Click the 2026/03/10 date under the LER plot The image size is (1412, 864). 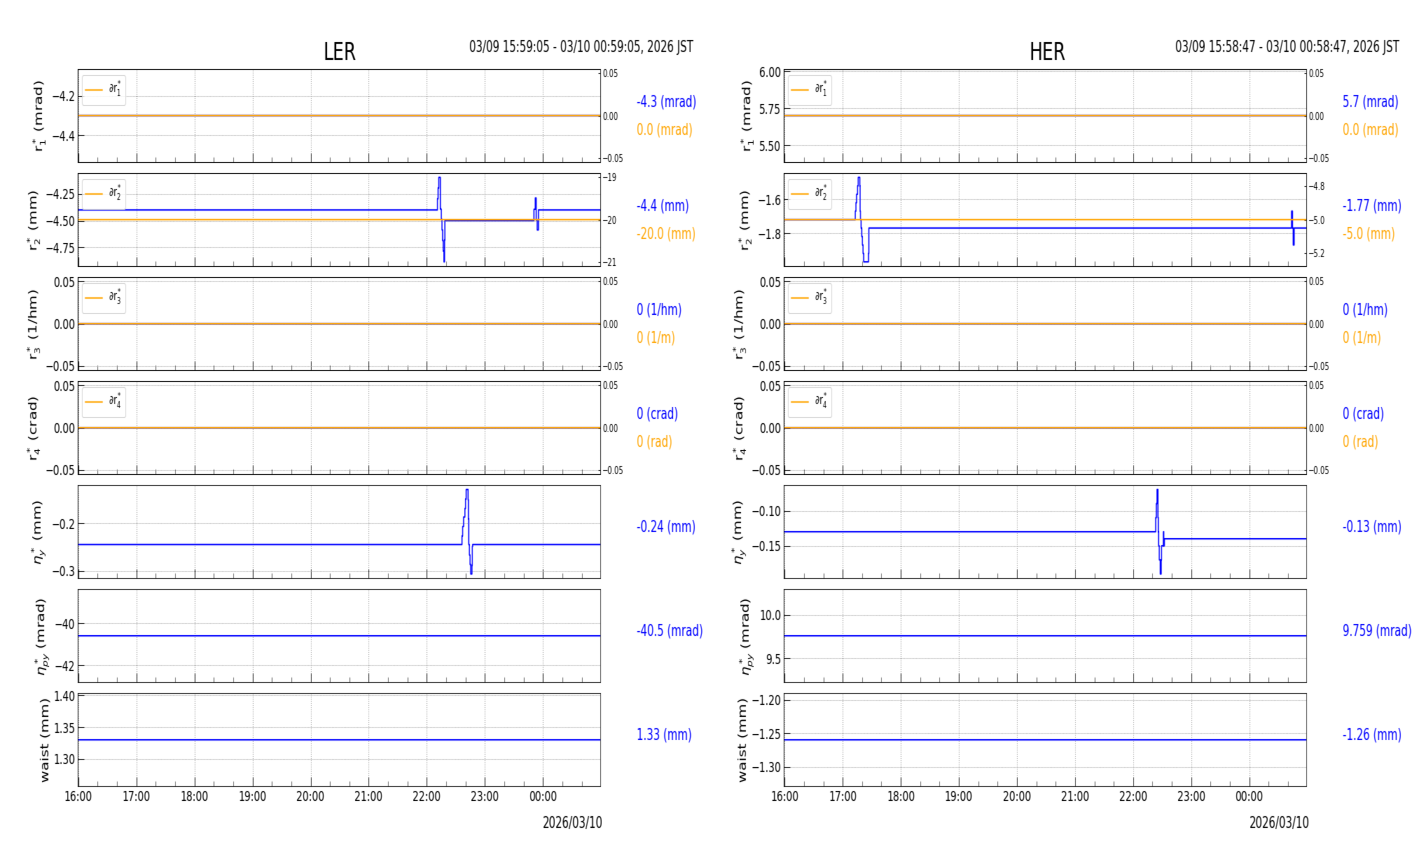coord(572,823)
